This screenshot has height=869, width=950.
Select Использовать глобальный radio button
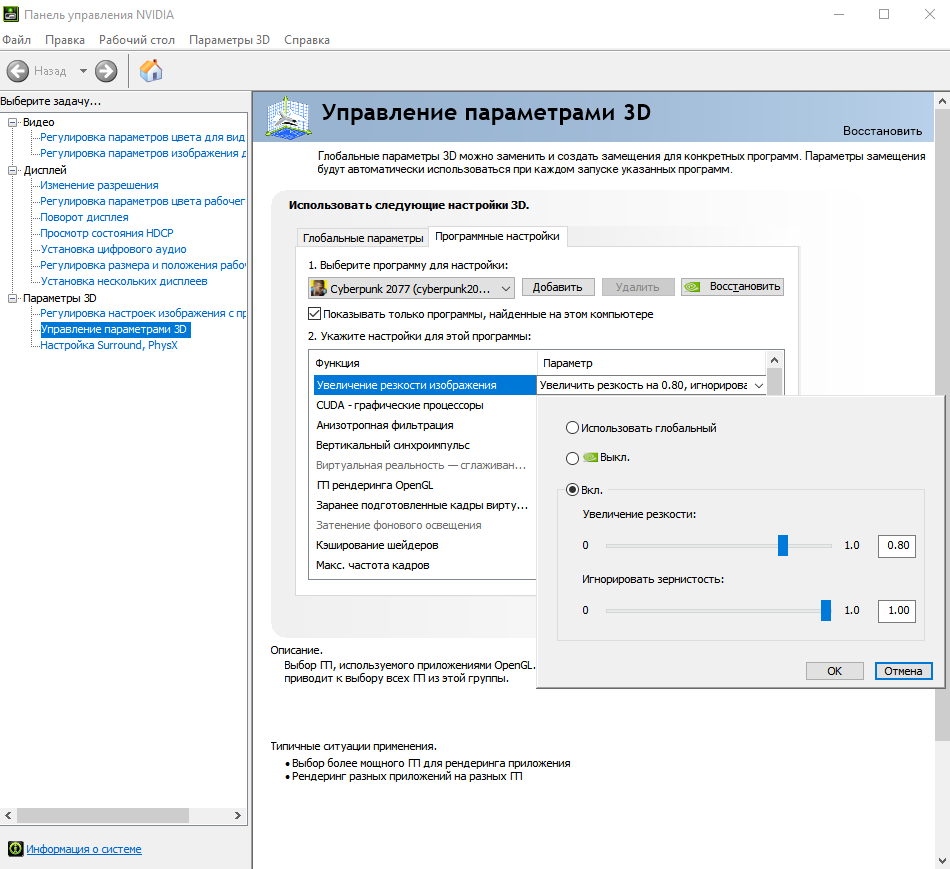[572, 428]
